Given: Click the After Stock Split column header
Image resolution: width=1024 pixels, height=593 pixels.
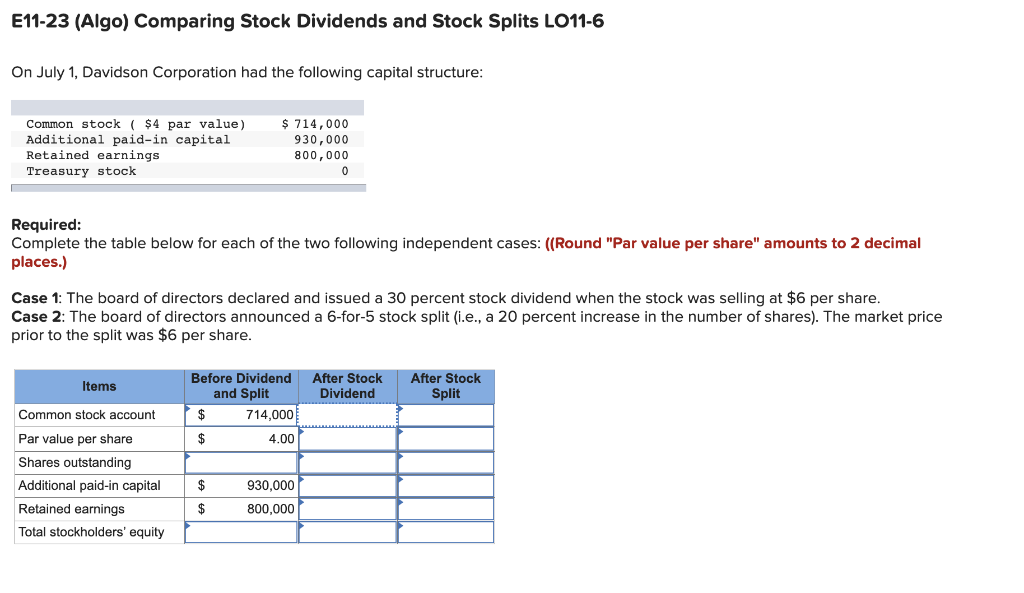Looking at the screenshot, I should coord(445,386).
